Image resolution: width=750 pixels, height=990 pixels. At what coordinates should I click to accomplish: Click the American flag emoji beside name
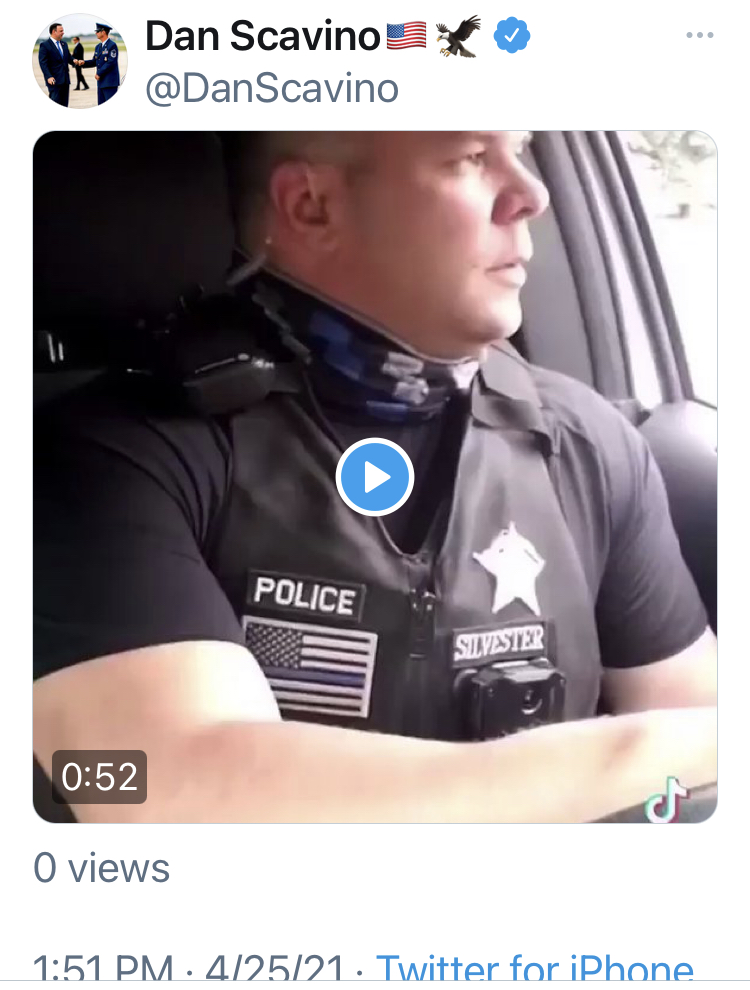pyautogui.click(x=406, y=35)
